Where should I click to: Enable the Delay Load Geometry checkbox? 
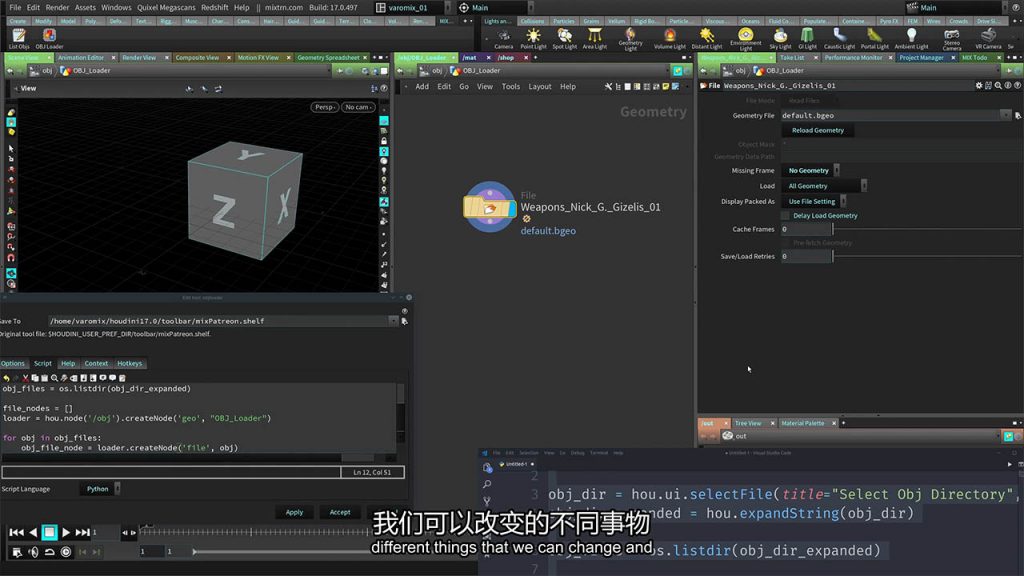pos(786,215)
